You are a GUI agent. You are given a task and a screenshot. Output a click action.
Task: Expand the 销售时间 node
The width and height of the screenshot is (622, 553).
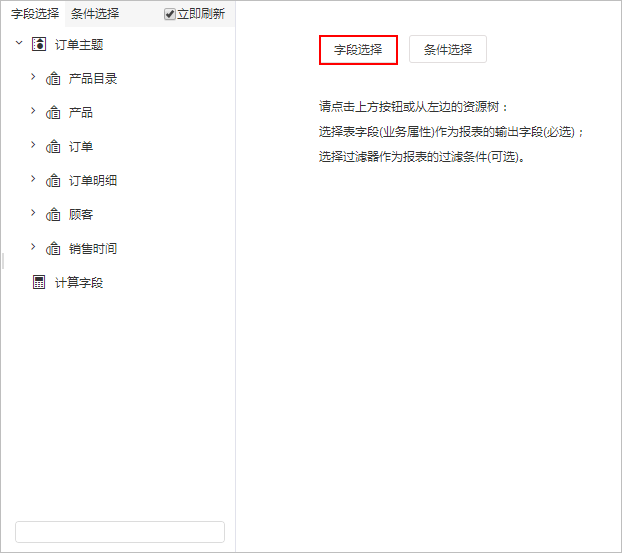[33, 247]
